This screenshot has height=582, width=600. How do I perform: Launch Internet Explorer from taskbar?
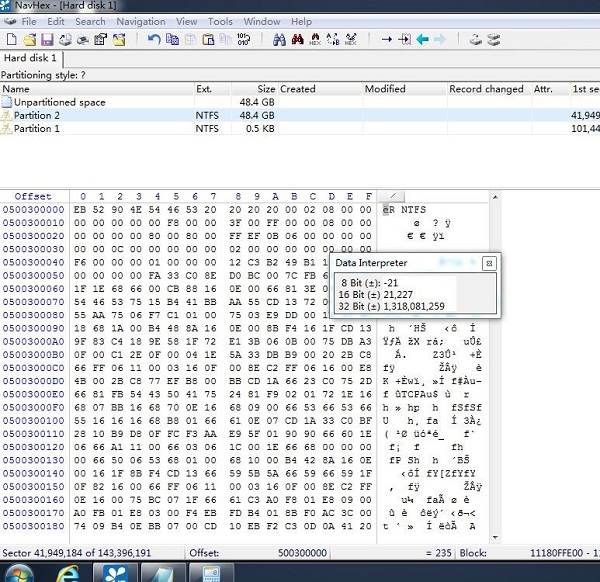(68, 573)
